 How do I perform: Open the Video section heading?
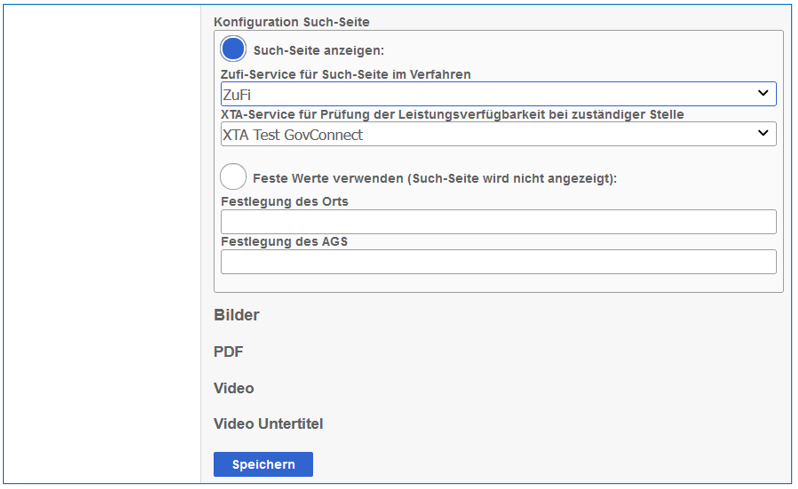(x=234, y=388)
